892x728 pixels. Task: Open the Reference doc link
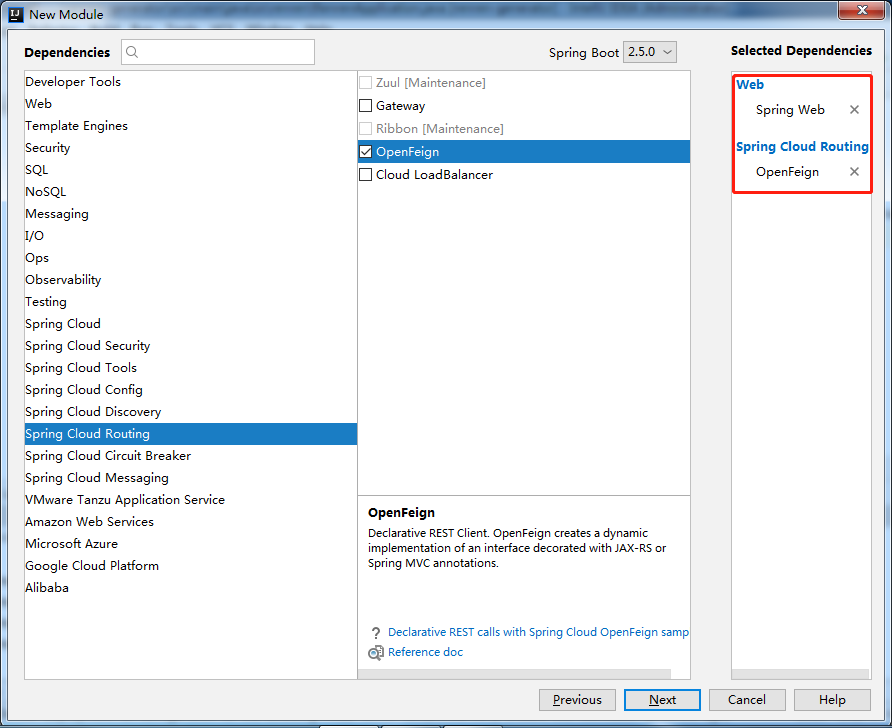(x=426, y=652)
